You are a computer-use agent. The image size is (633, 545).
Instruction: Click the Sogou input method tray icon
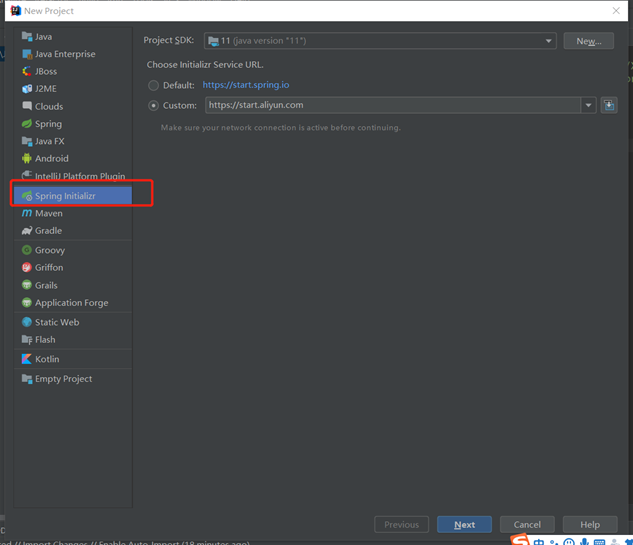pyautogui.click(x=520, y=539)
